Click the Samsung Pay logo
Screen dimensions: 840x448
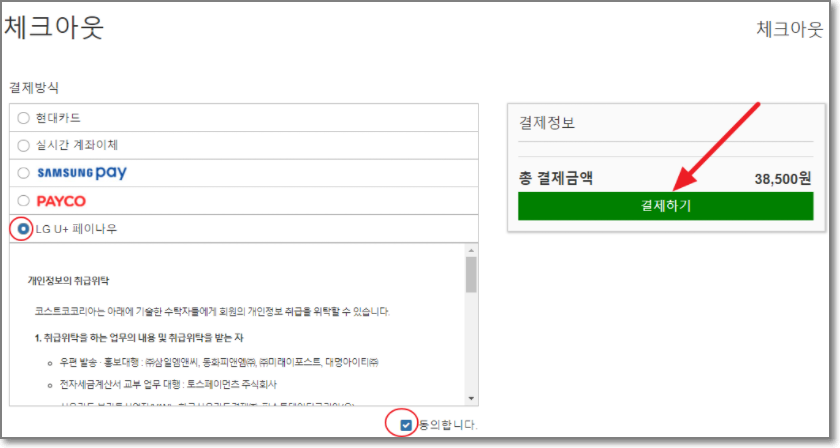pyautogui.click(x=82, y=173)
